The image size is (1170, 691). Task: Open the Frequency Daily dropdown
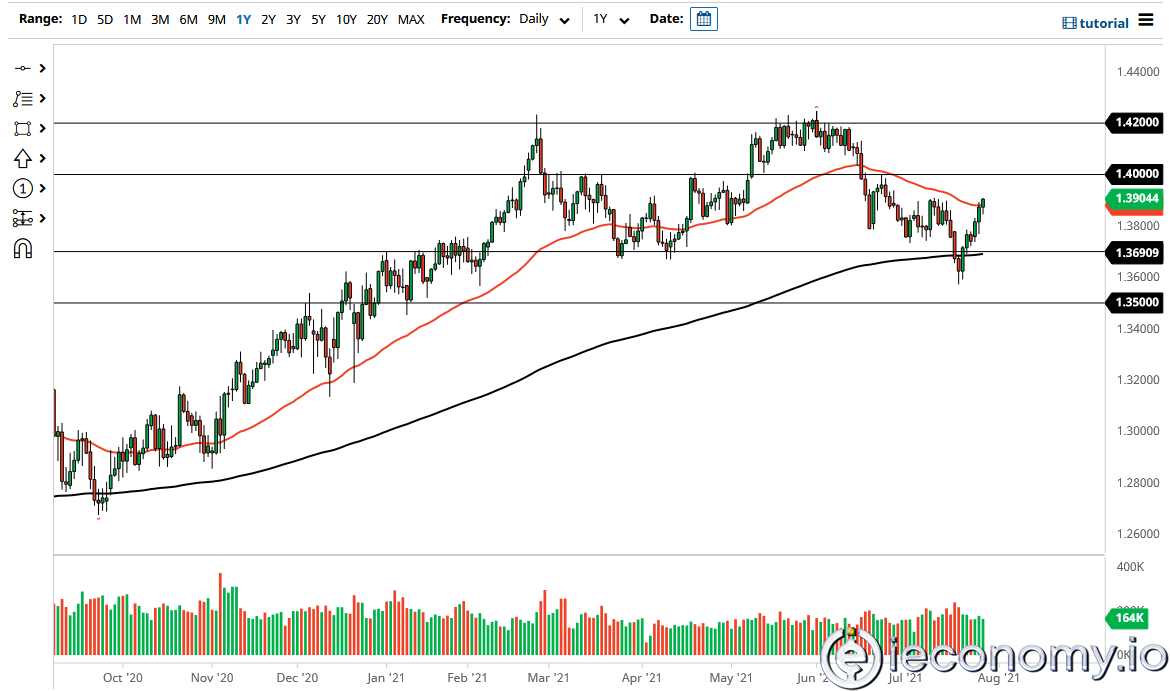(x=544, y=19)
